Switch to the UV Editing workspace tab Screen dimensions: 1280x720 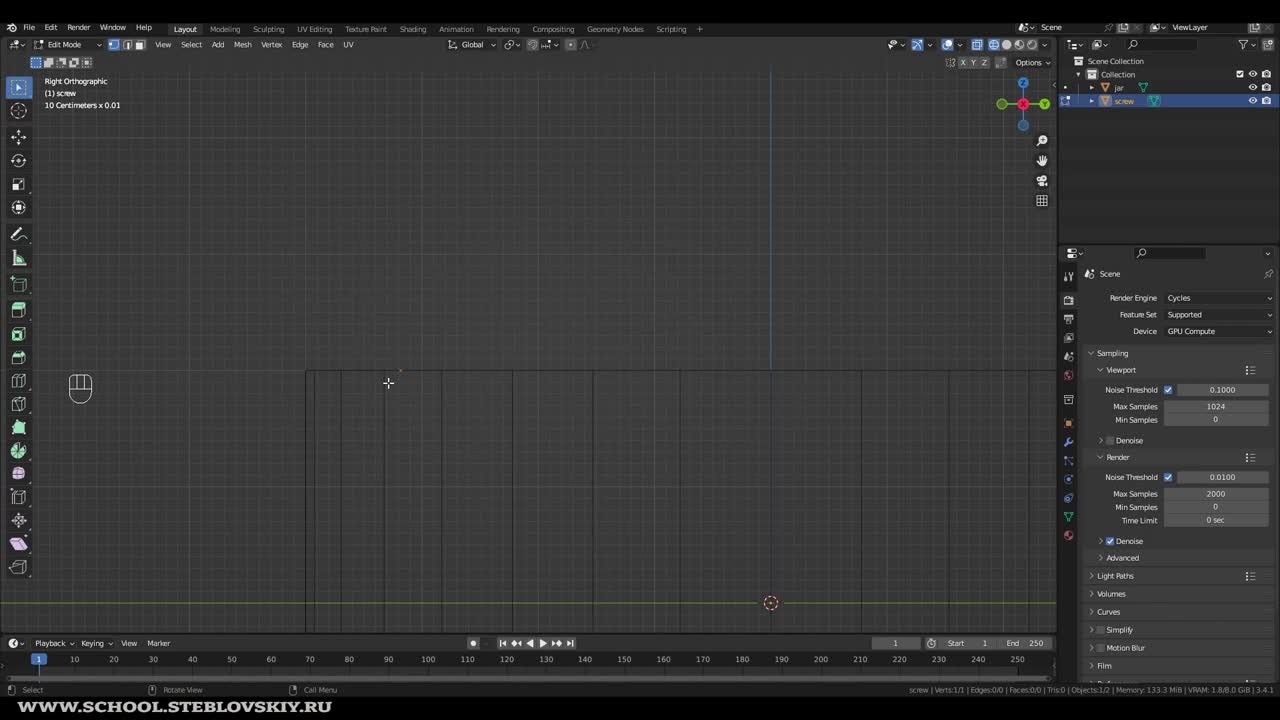coord(314,29)
